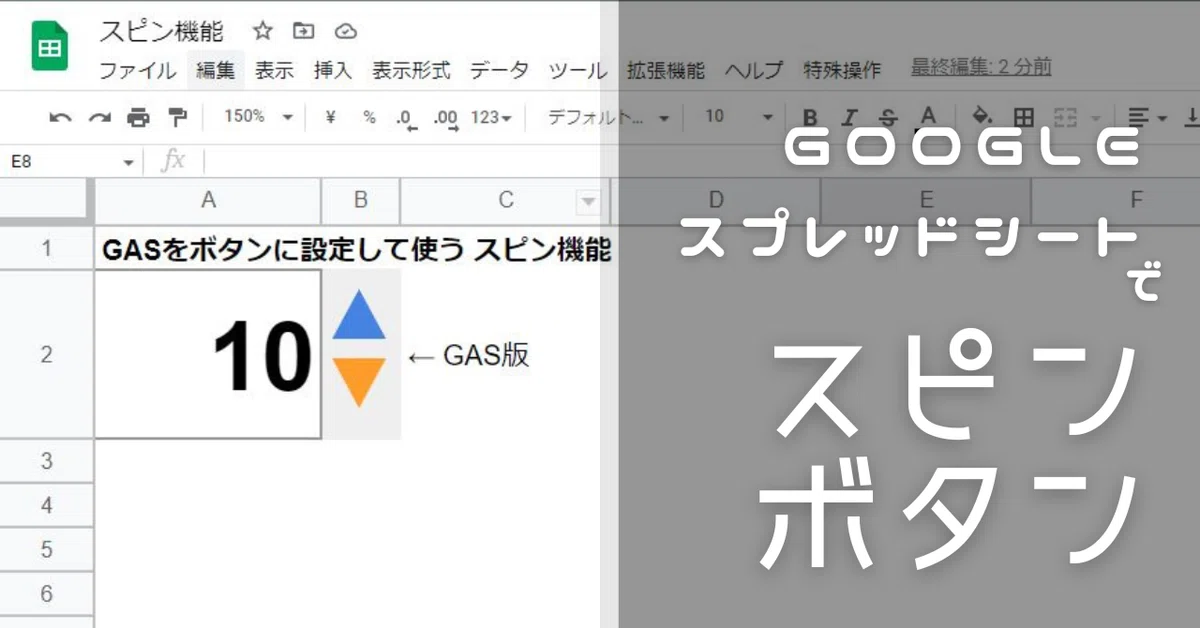
Task: Open the horizontal align options
Action: pos(1146,117)
